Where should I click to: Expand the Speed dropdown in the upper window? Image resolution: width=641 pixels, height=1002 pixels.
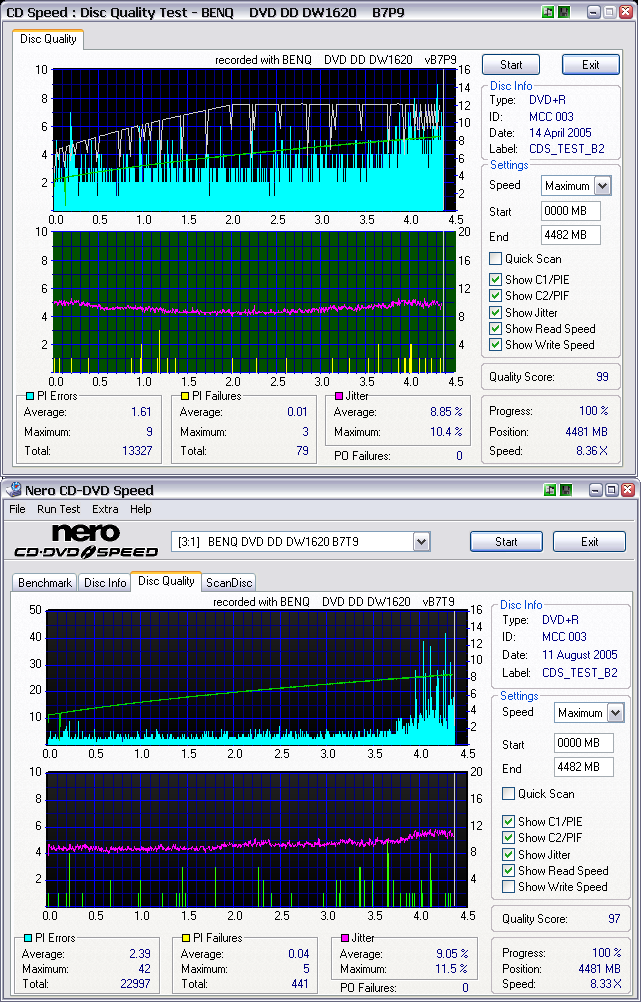[x=602, y=186]
